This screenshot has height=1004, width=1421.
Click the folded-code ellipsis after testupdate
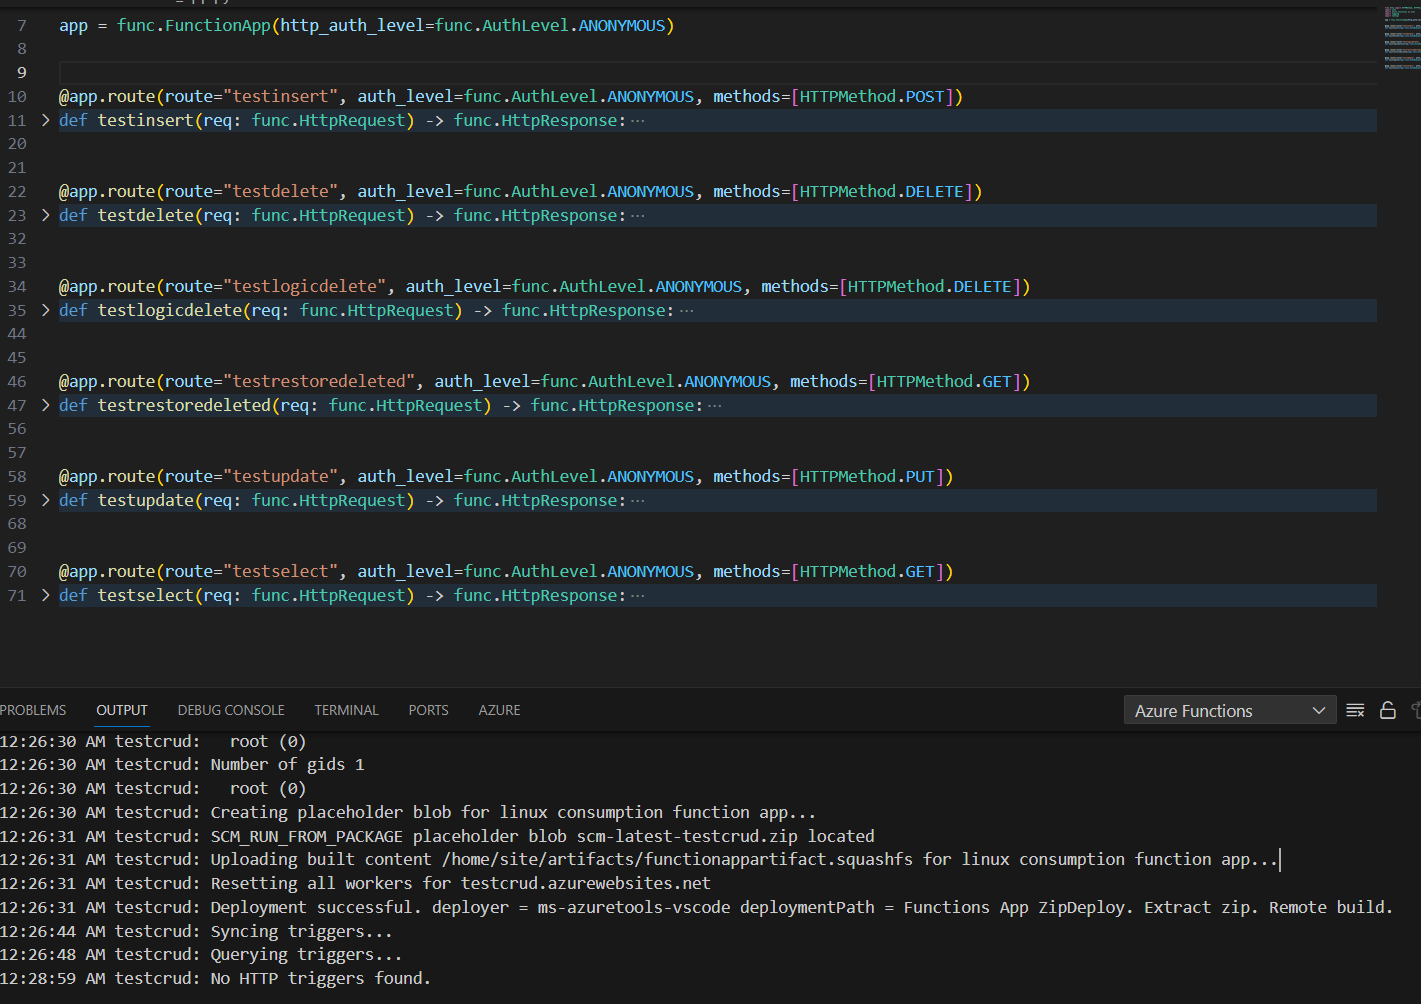pyautogui.click(x=638, y=500)
